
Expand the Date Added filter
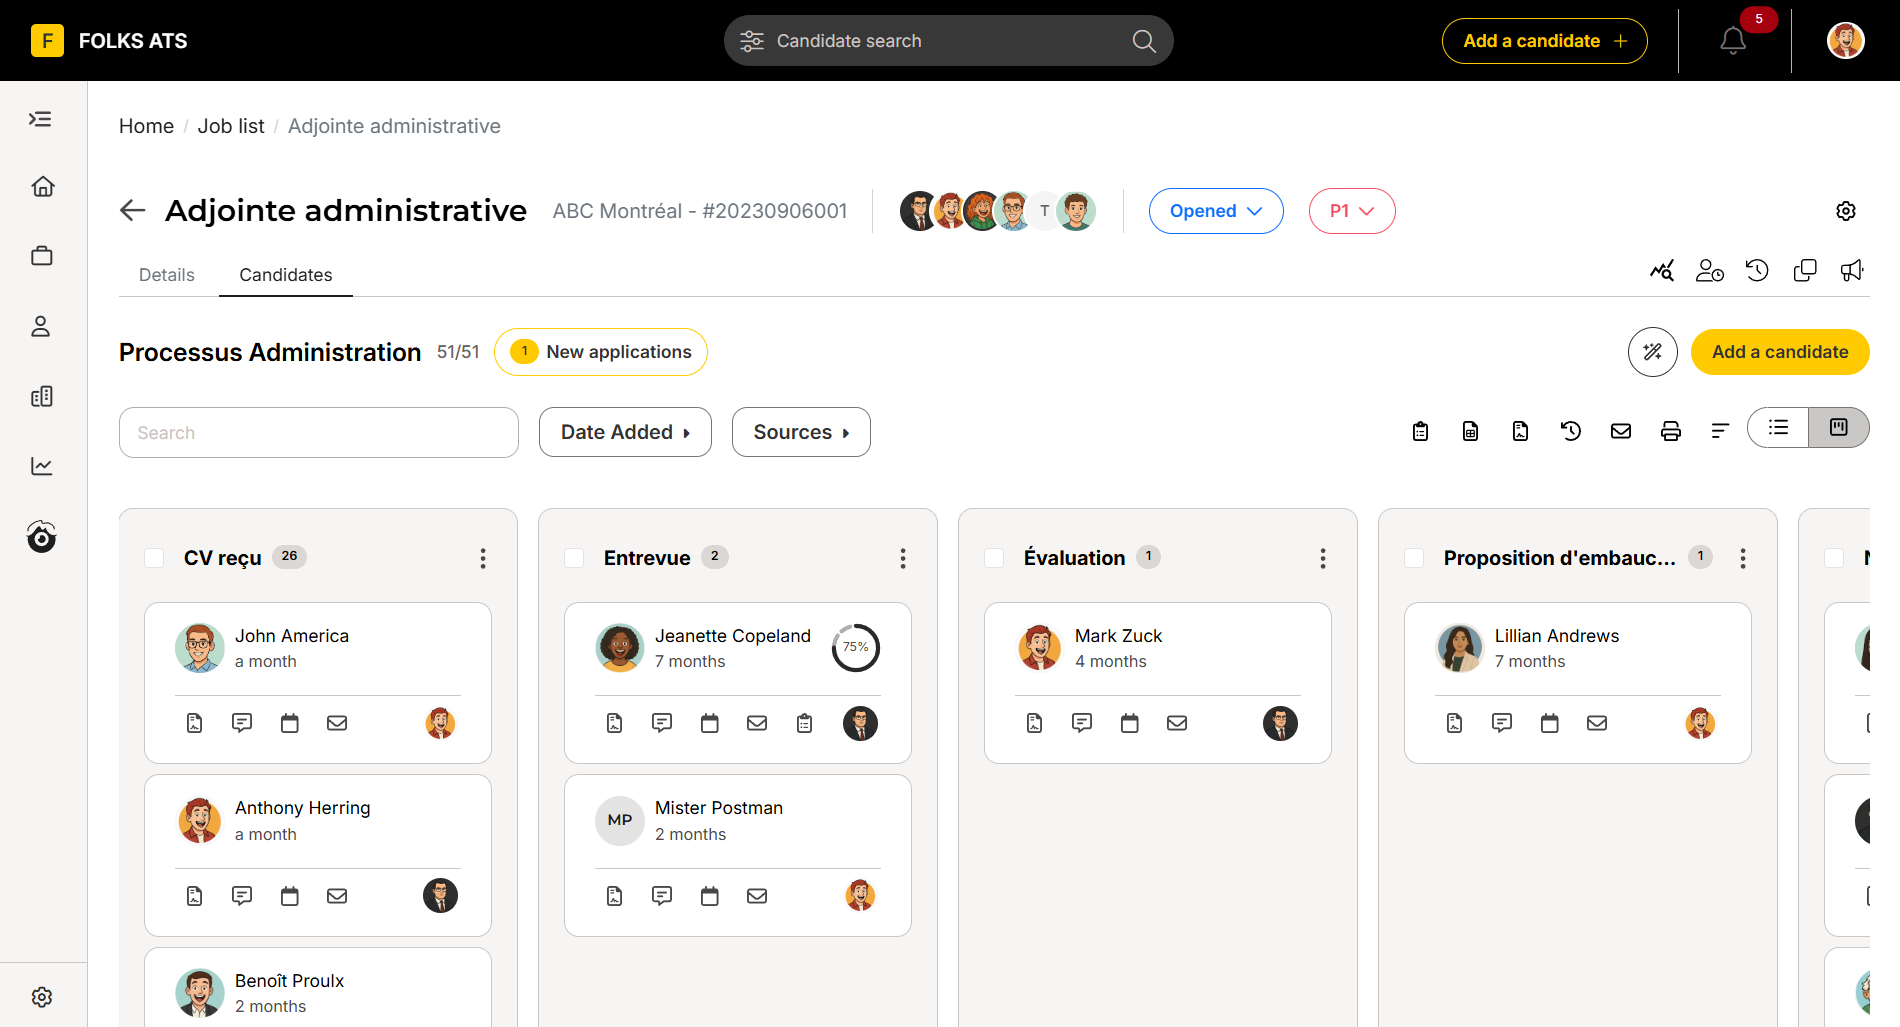[x=625, y=432]
